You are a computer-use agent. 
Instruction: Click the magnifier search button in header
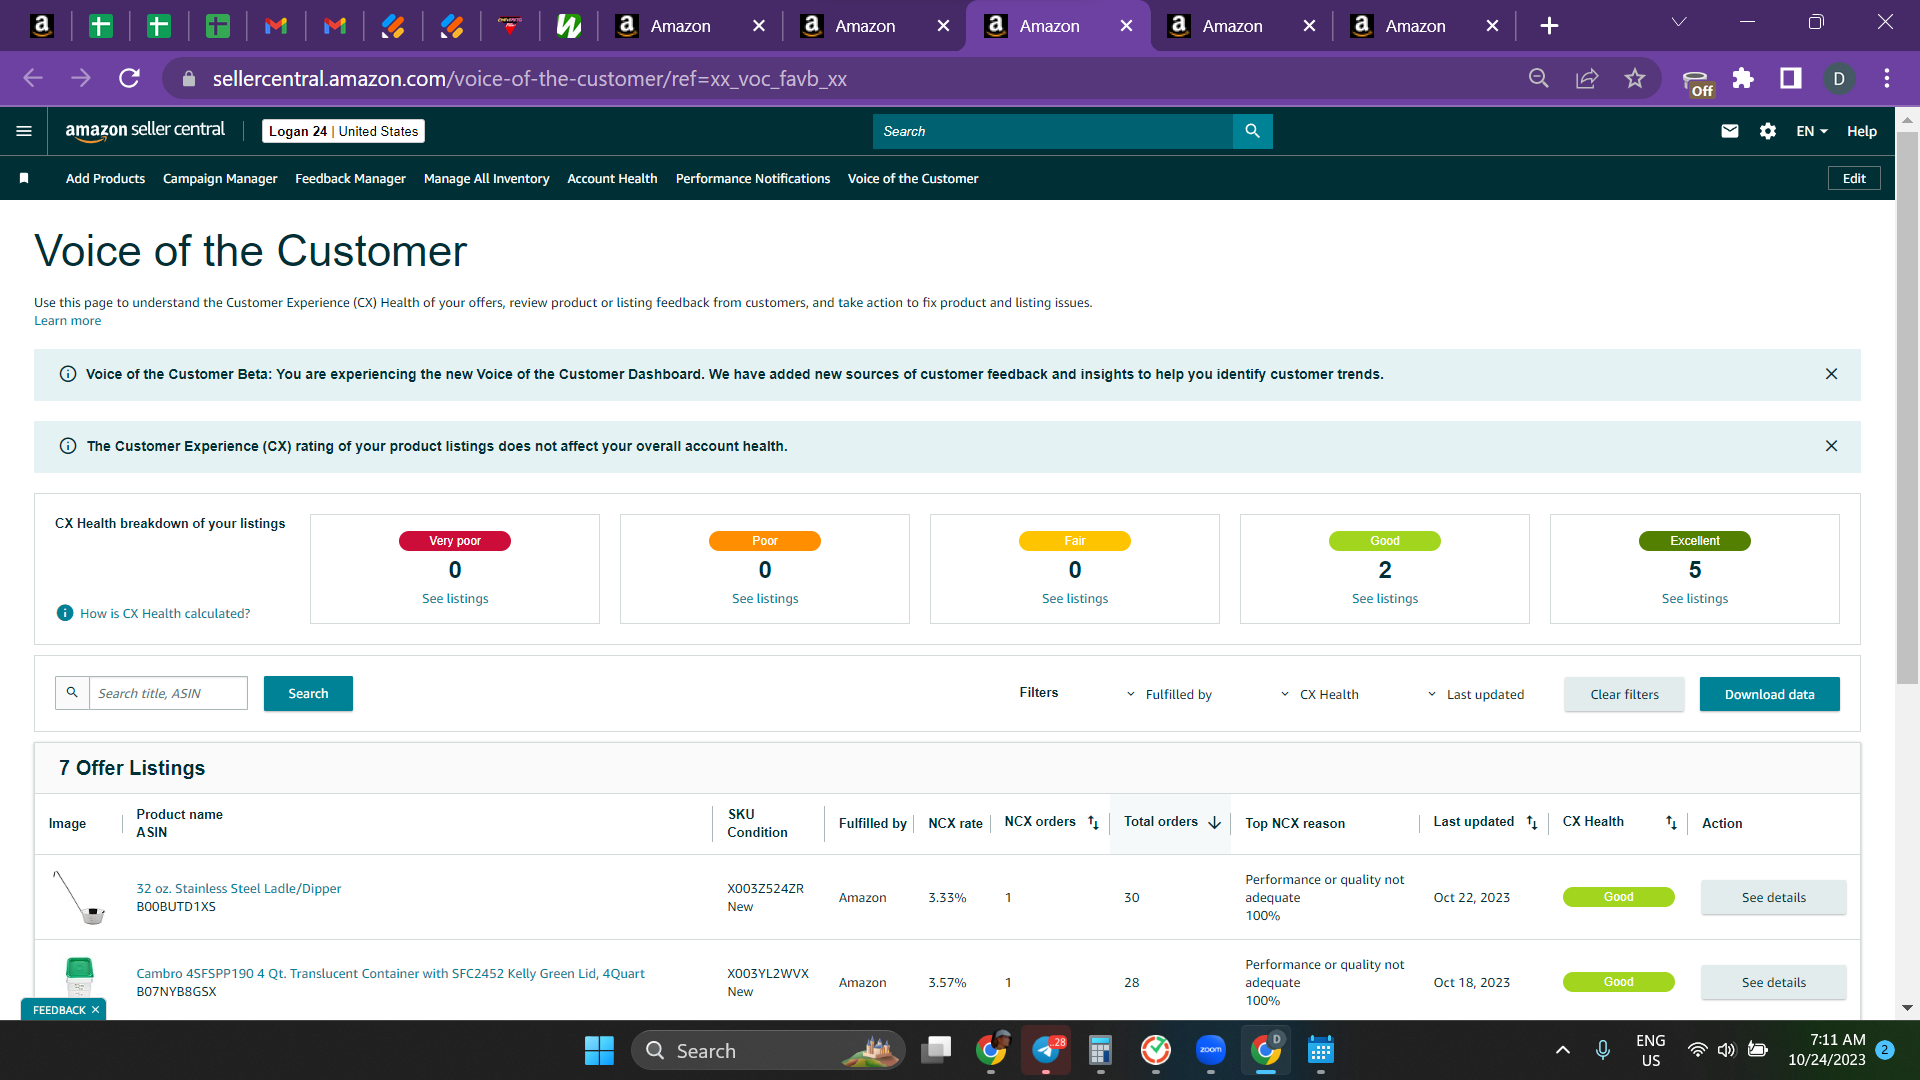[x=1252, y=131]
